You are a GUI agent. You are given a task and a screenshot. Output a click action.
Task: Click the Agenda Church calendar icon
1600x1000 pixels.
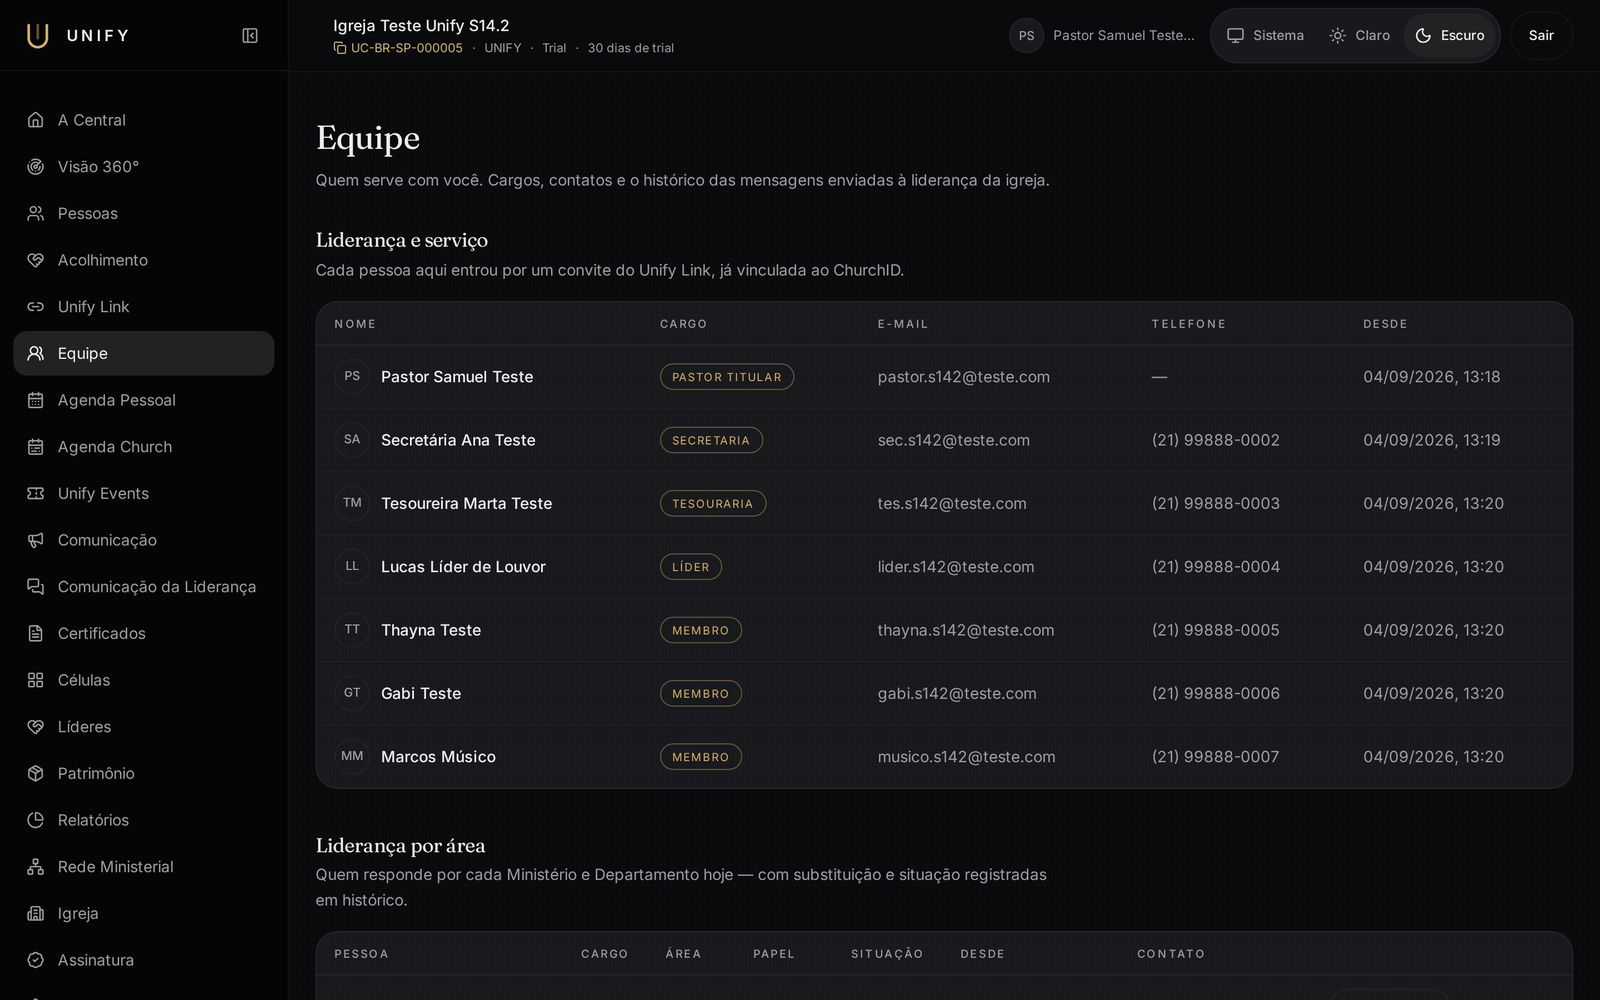(x=36, y=447)
